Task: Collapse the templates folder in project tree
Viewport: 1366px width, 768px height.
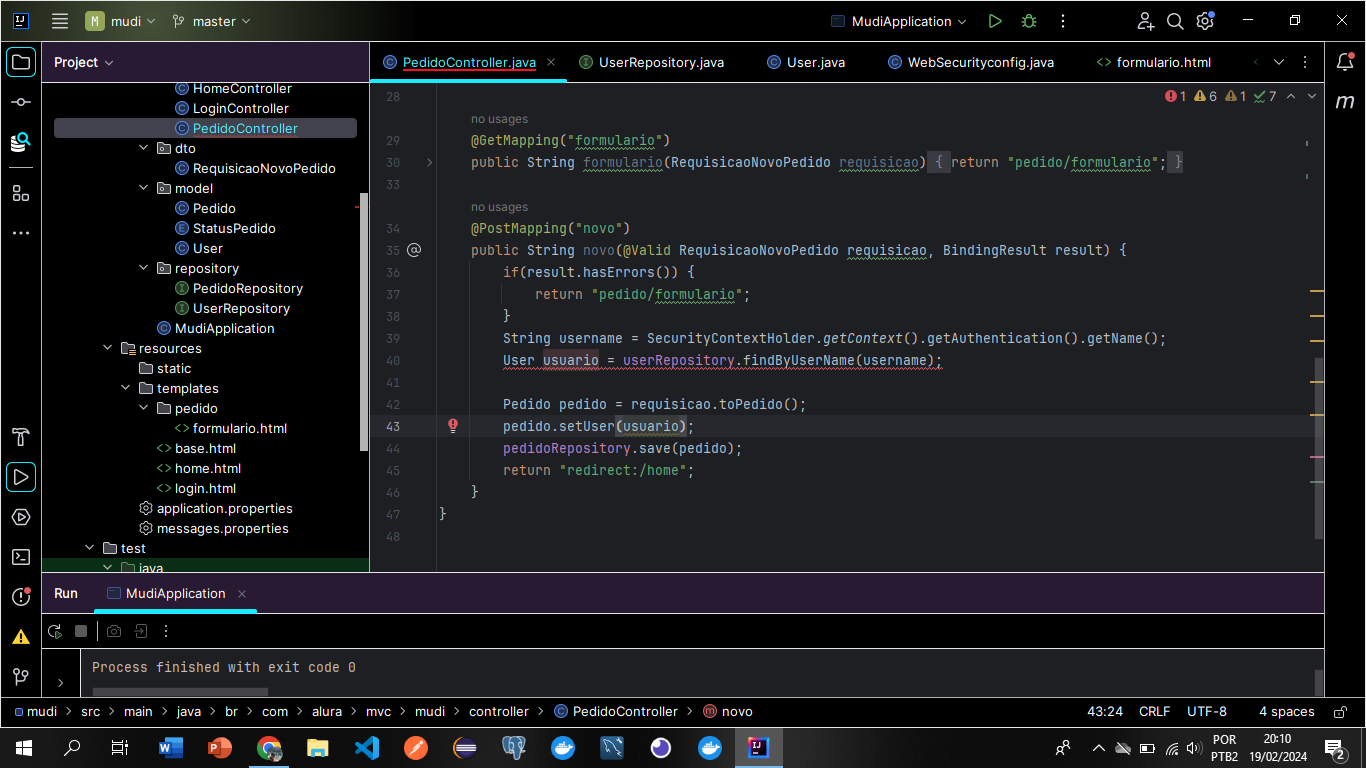Action: [127, 388]
